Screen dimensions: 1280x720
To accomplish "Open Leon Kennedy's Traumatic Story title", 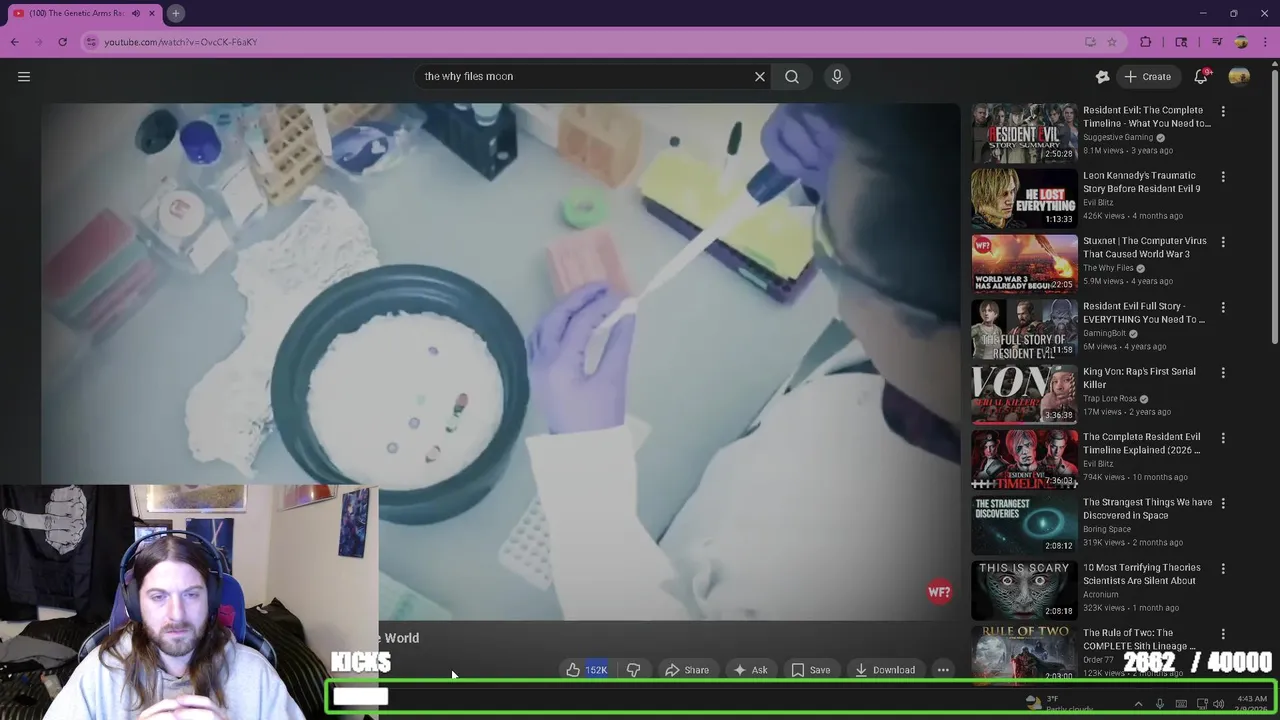I will [1141, 182].
